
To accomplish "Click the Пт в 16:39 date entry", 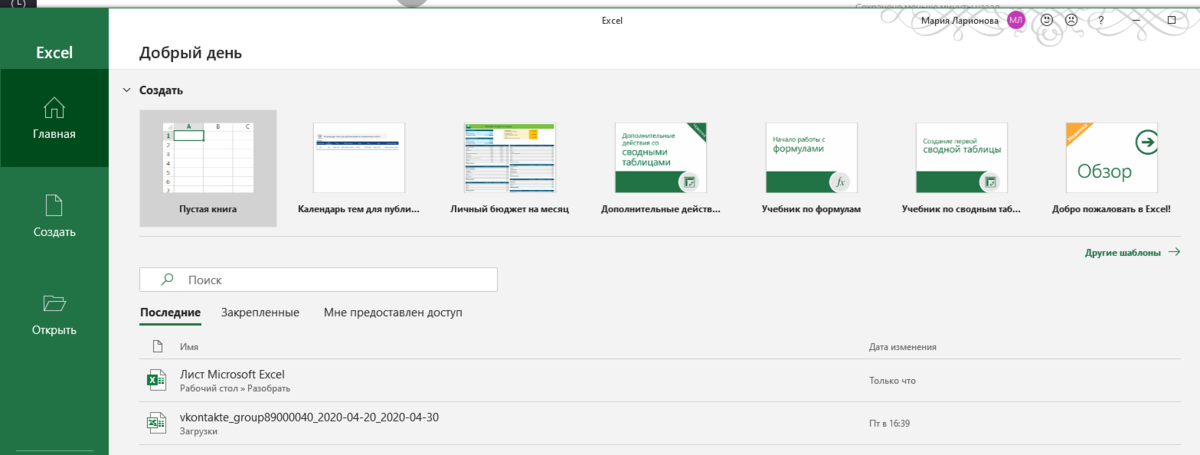I will [890, 424].
